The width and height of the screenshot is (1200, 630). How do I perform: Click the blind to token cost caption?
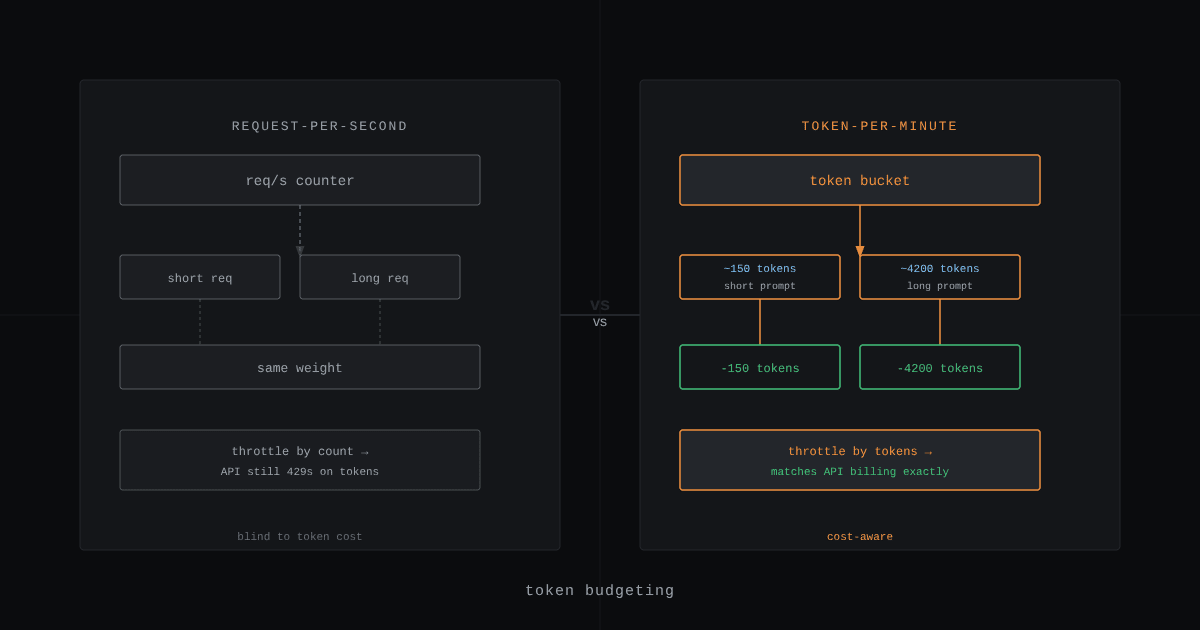point(300,537)
